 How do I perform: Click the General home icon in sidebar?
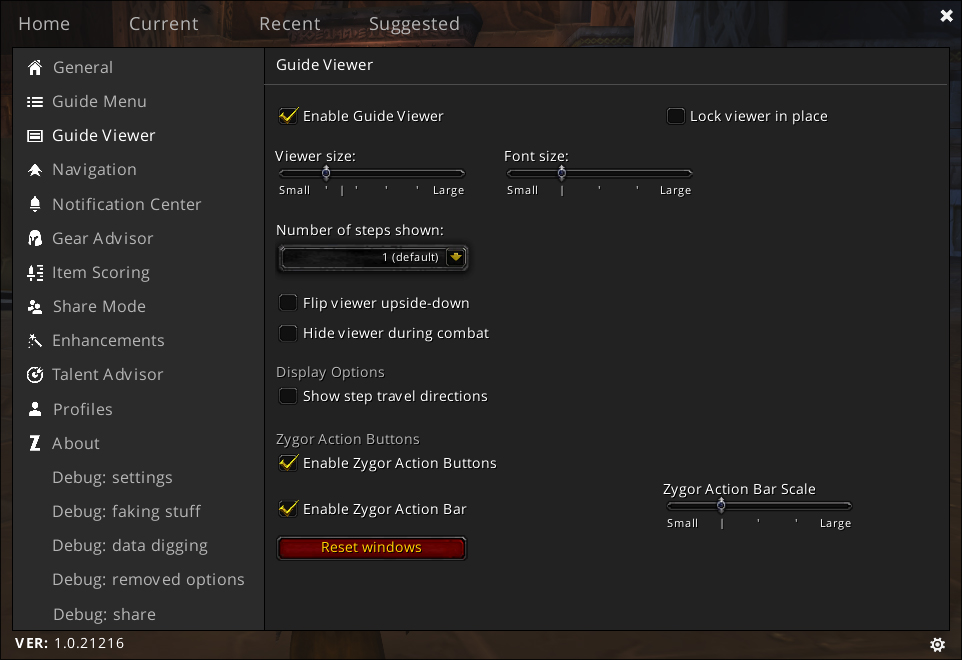click(34, 67)
